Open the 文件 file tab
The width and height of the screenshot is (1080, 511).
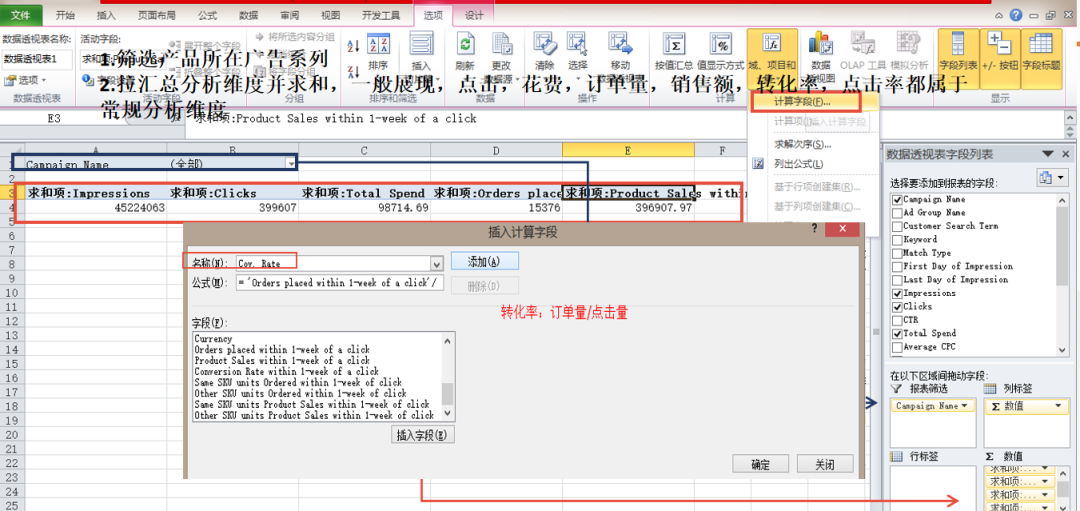pos(21,14)
